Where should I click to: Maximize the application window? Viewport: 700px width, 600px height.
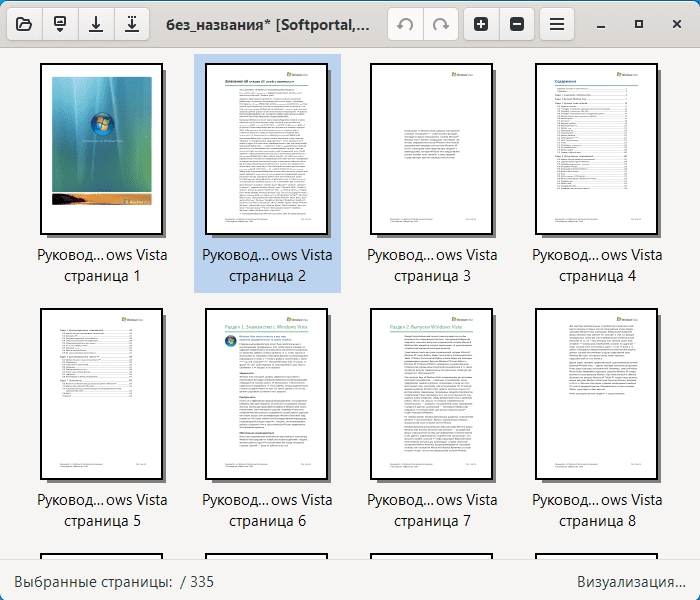639,24
